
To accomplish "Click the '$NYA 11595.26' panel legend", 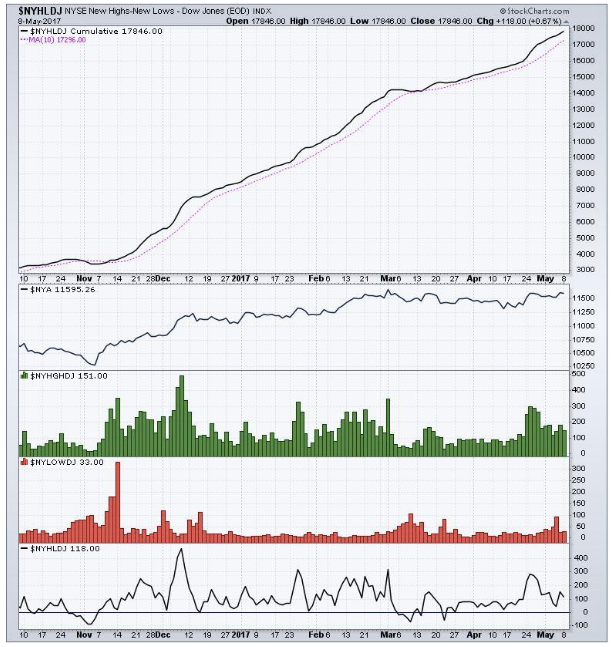I will (58, 289).
